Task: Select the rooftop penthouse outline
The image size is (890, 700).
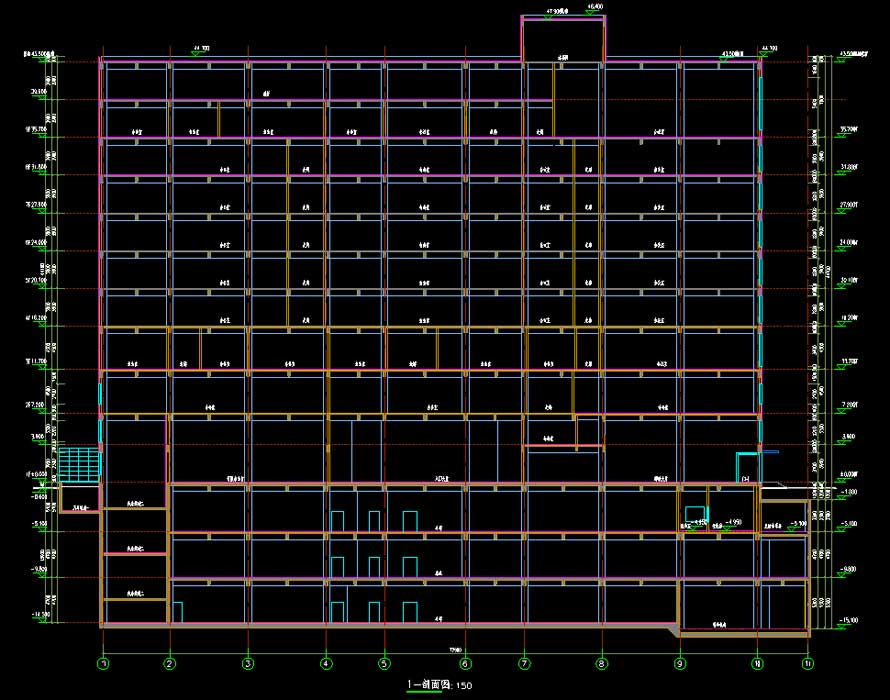Action: pos(563,39)
